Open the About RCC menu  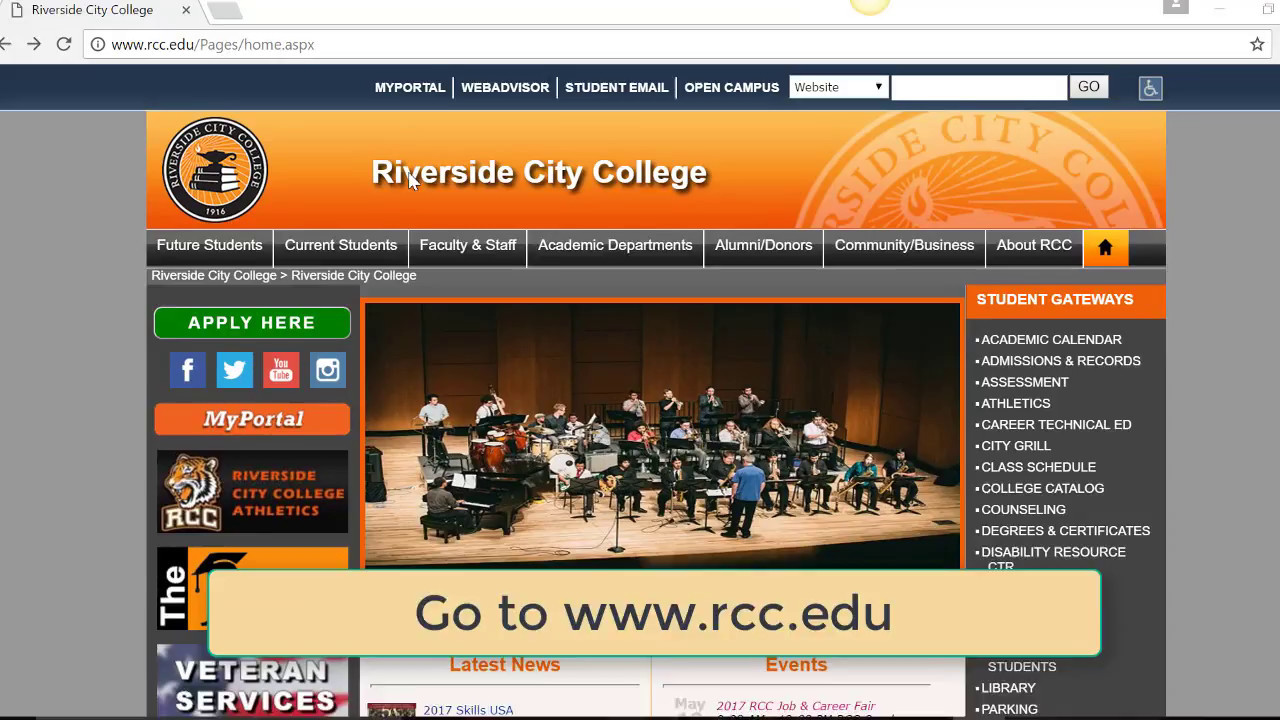[1034, 246]
